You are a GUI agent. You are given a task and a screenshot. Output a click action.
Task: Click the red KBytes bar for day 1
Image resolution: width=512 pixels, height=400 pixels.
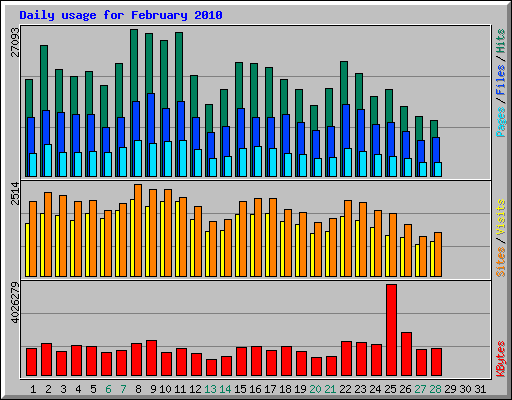[31, 362]
